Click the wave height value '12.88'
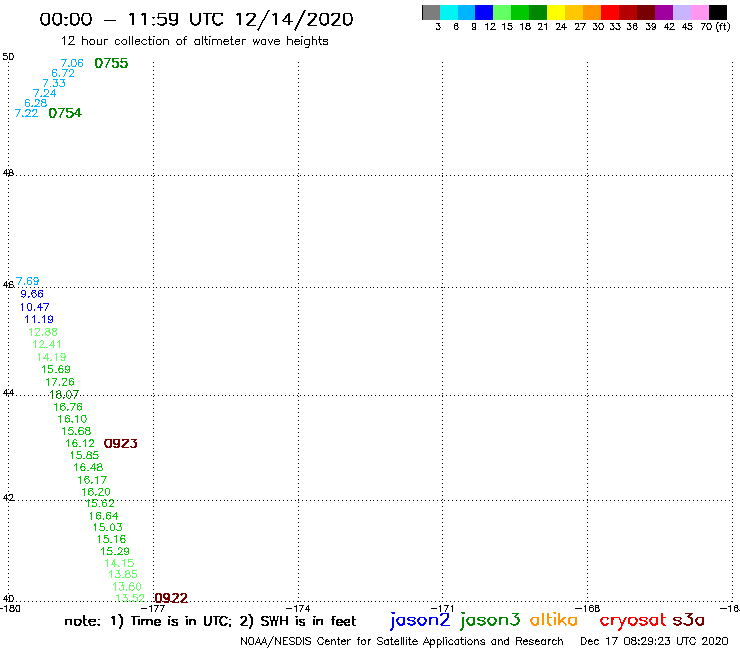 (43, 332)
